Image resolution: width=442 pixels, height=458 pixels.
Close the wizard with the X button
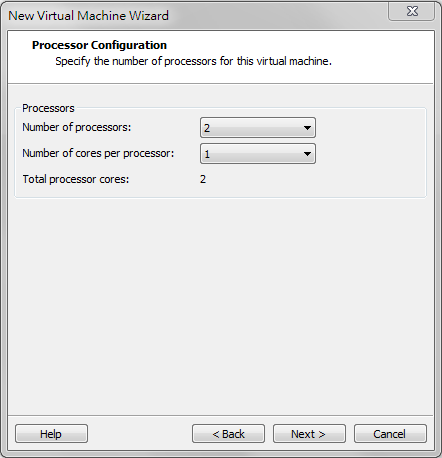(x=412, y=11)
